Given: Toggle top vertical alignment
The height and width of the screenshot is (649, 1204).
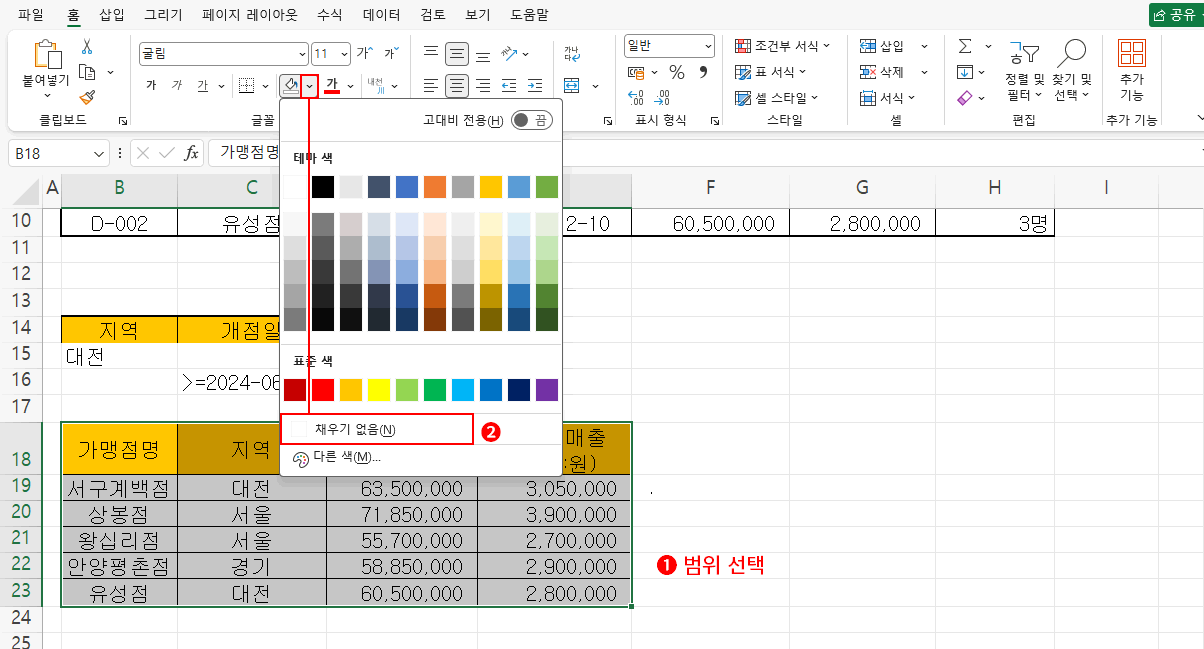Looking at the screenshot, I should [x=431, y=53].
